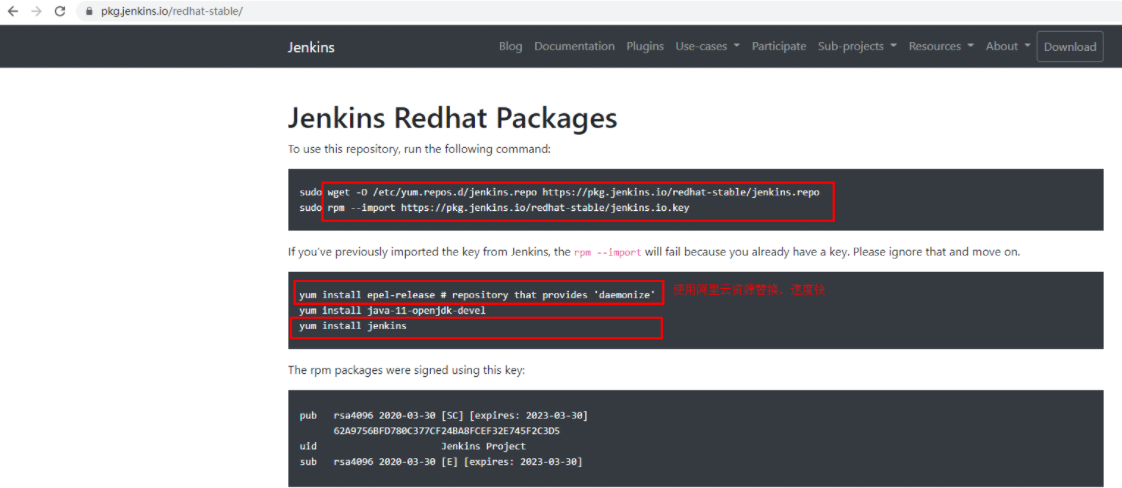The width and height of the screenshot is (1122, 488).
Task: Open the Blog nav item
Action: pyautogui.click(x=511, y=46)
